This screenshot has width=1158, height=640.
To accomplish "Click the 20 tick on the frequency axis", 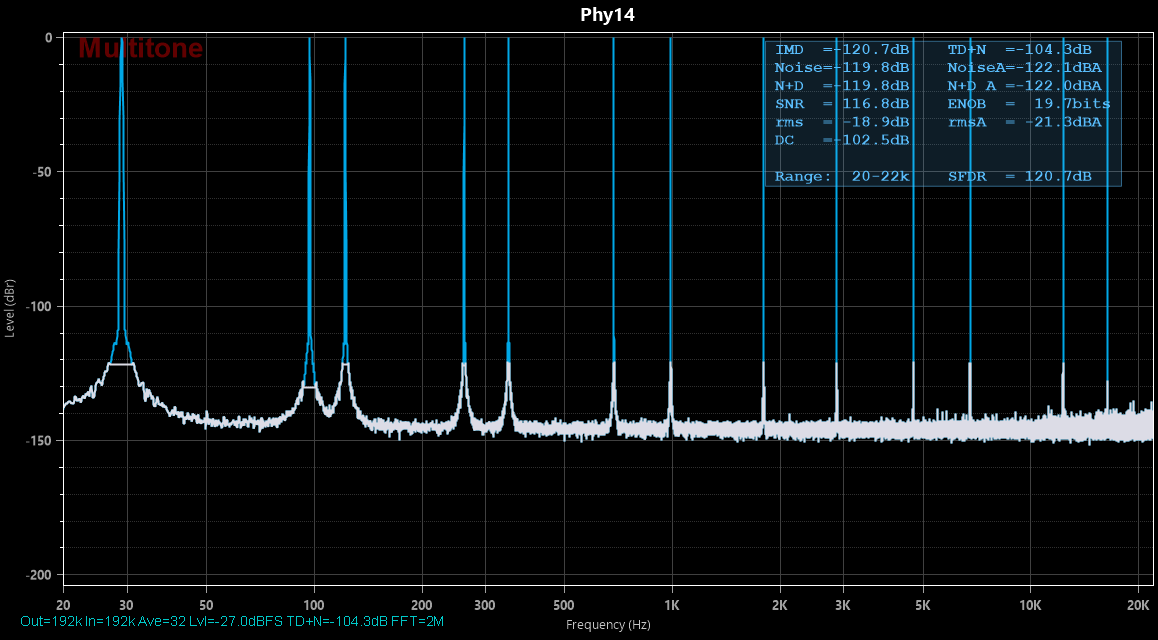I will coord(64,605).
